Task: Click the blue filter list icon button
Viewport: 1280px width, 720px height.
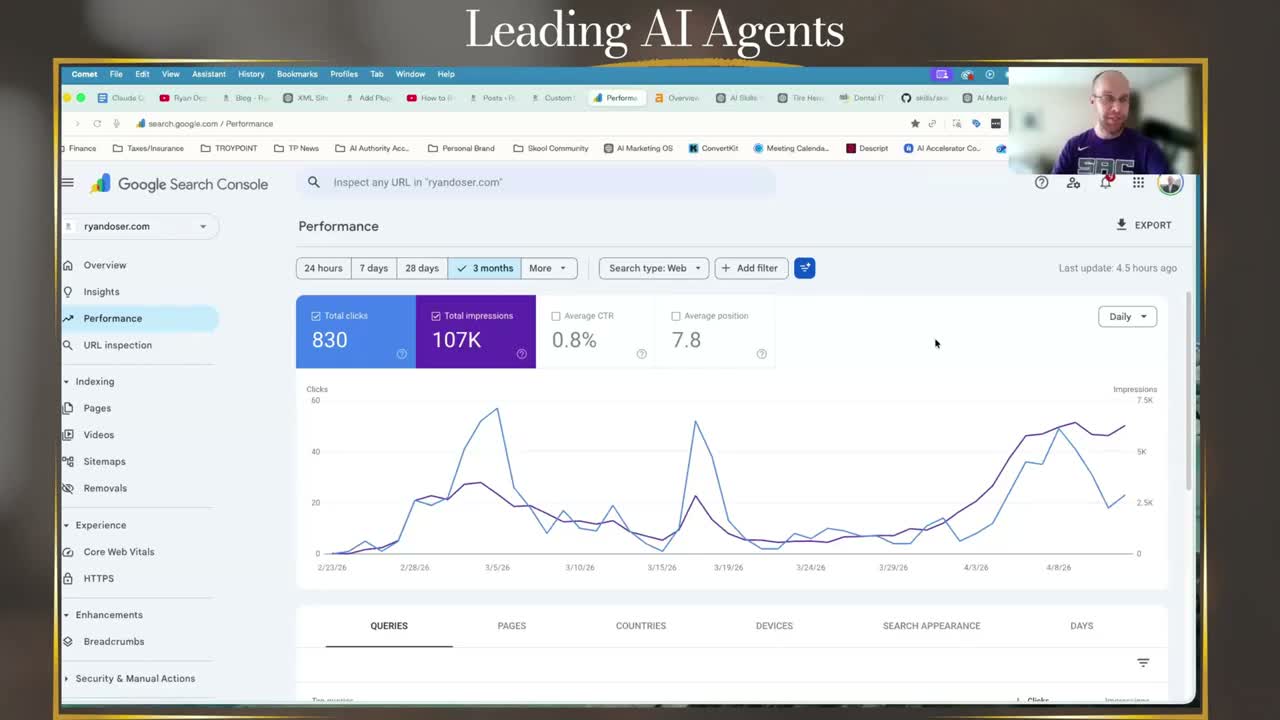Action: [805, 268]
